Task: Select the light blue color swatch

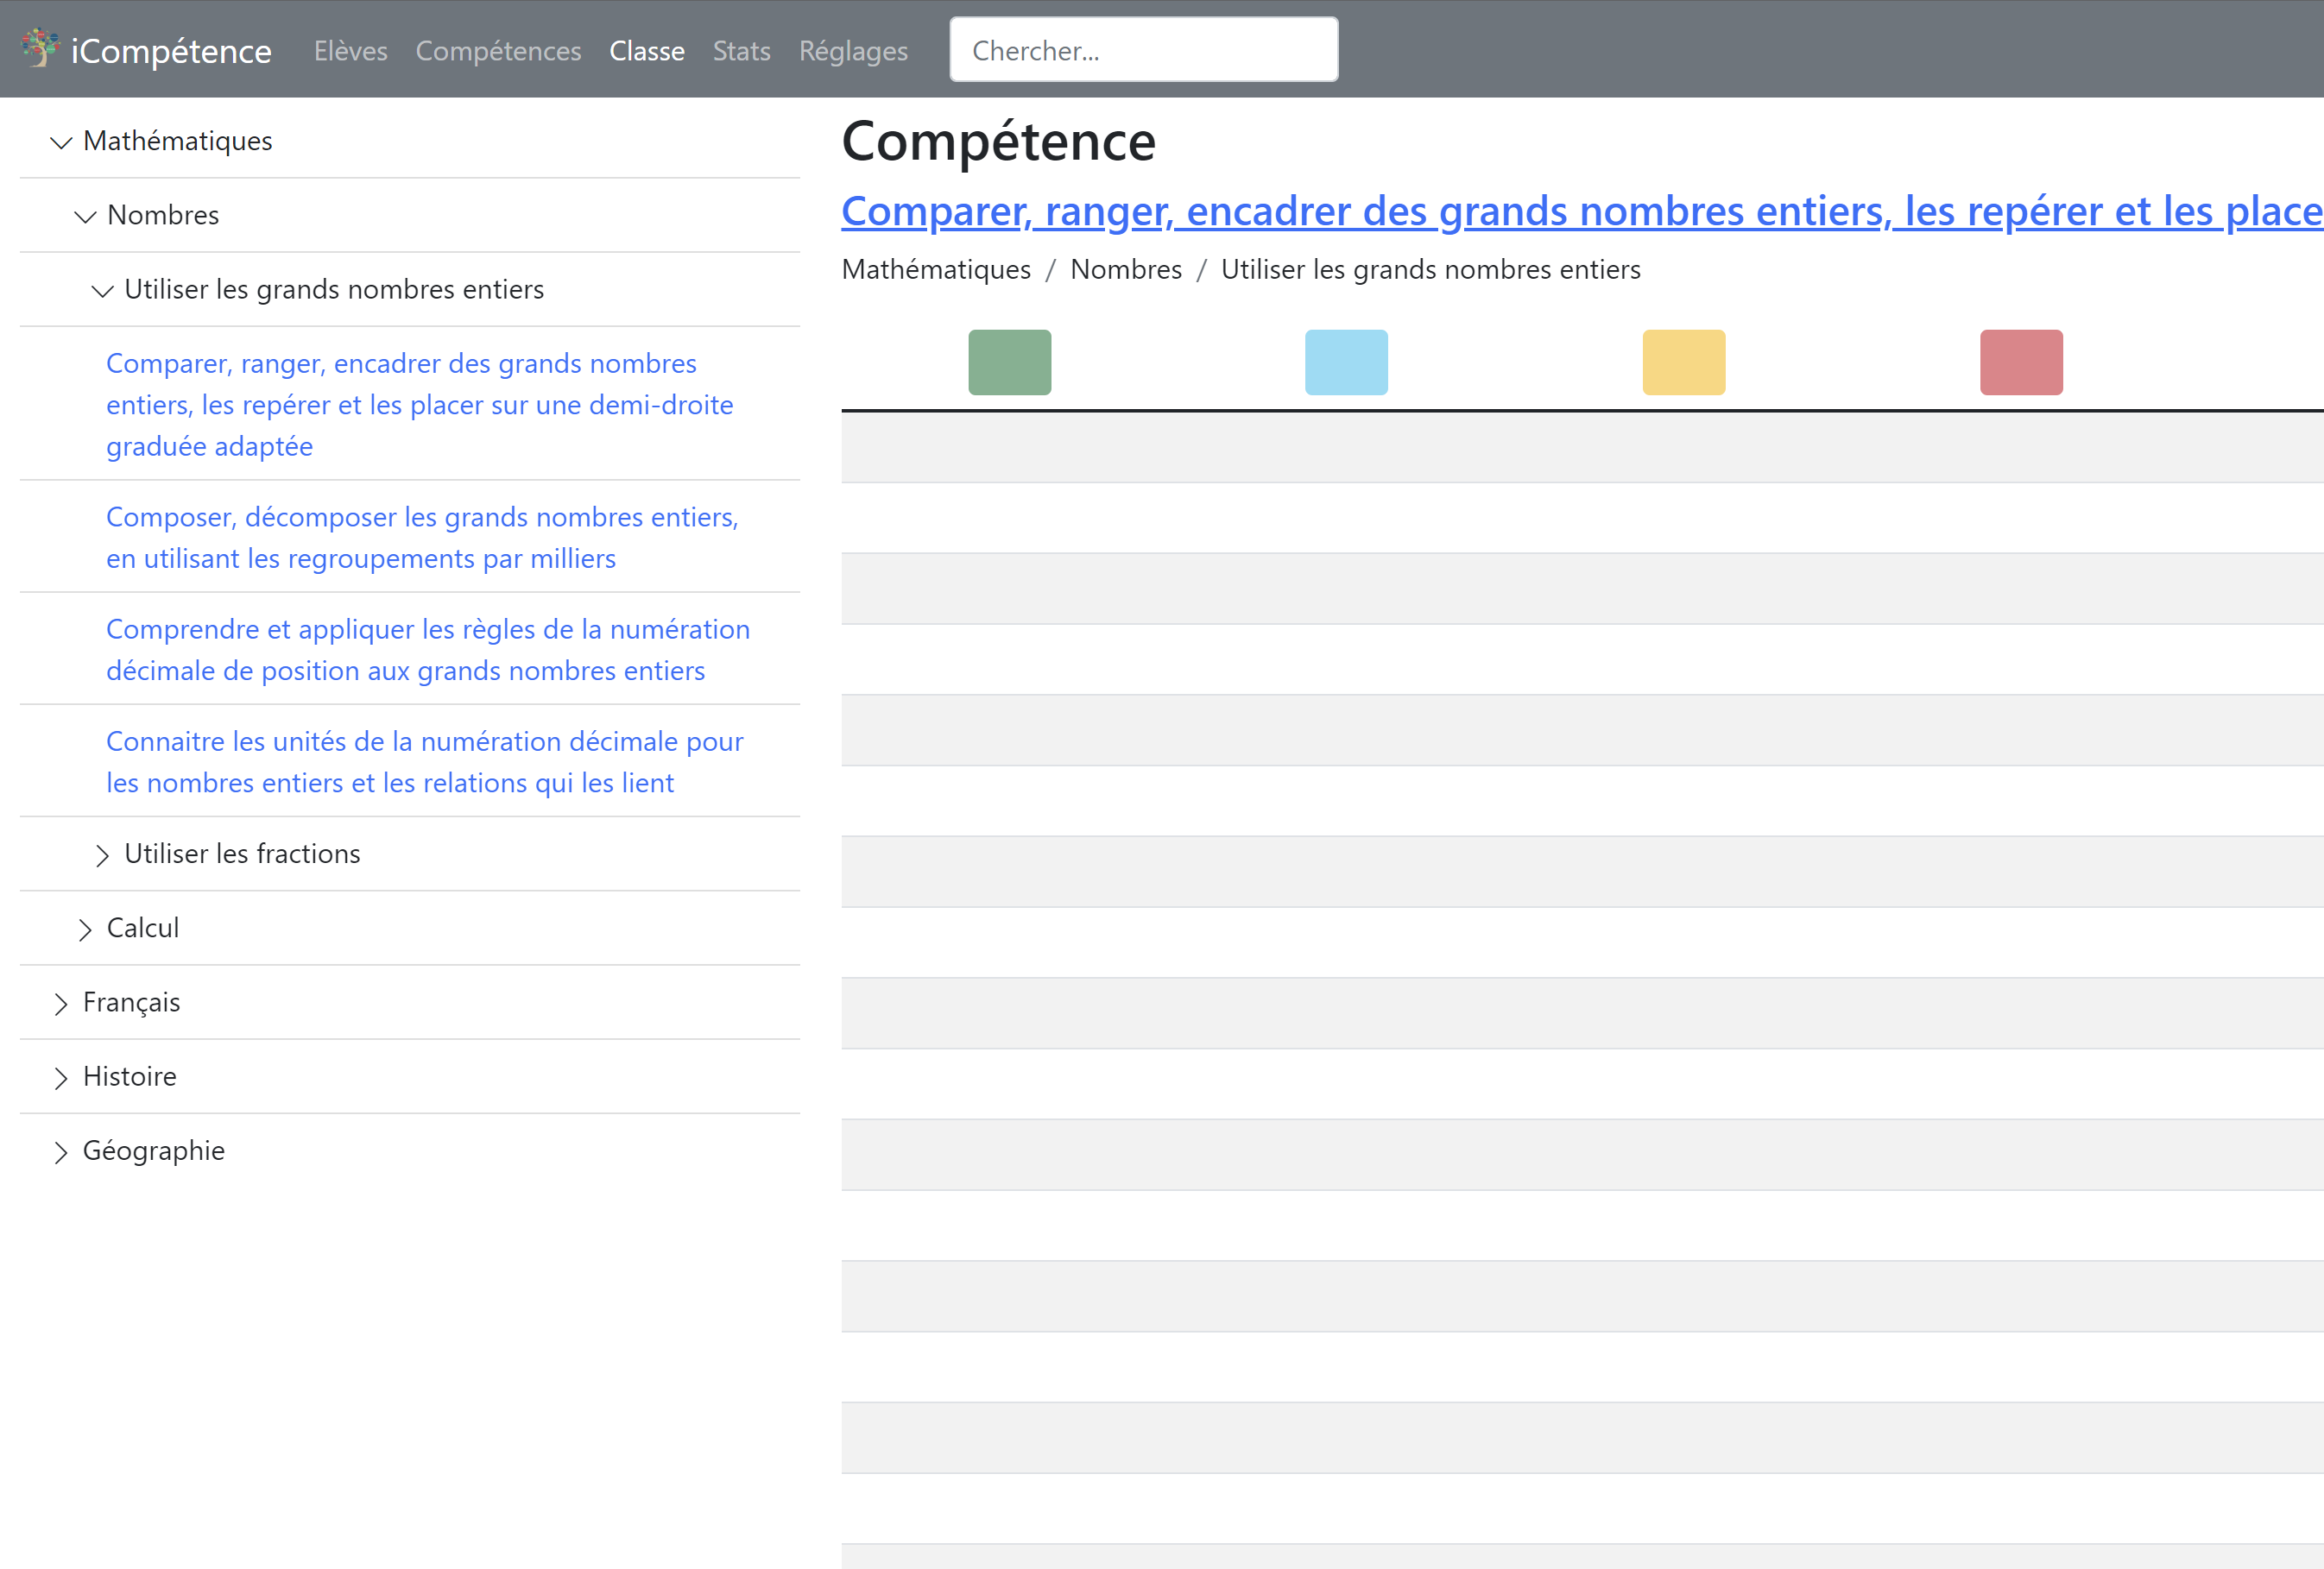Action: (1346, 362)
